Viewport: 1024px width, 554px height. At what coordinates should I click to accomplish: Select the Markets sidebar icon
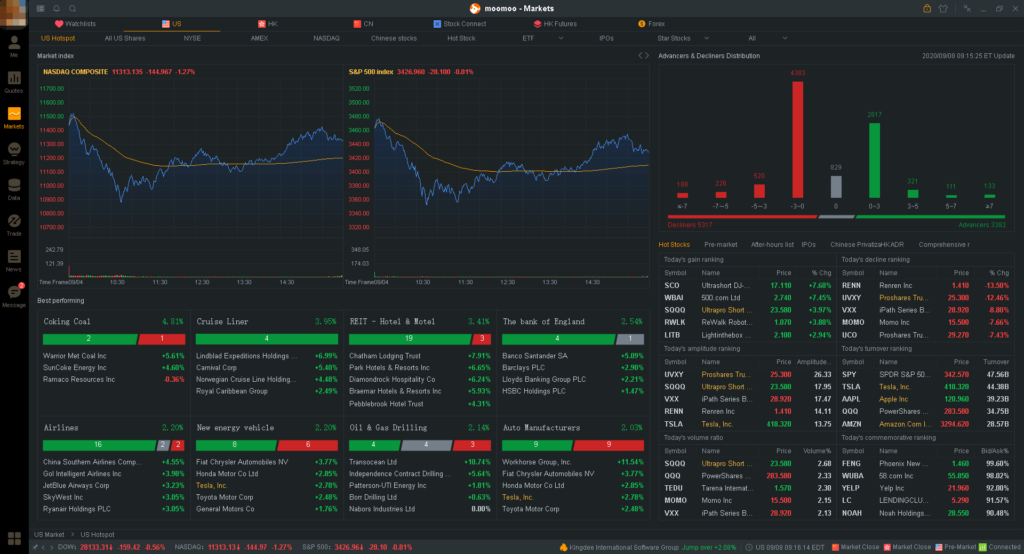click(x=14, y=118)
